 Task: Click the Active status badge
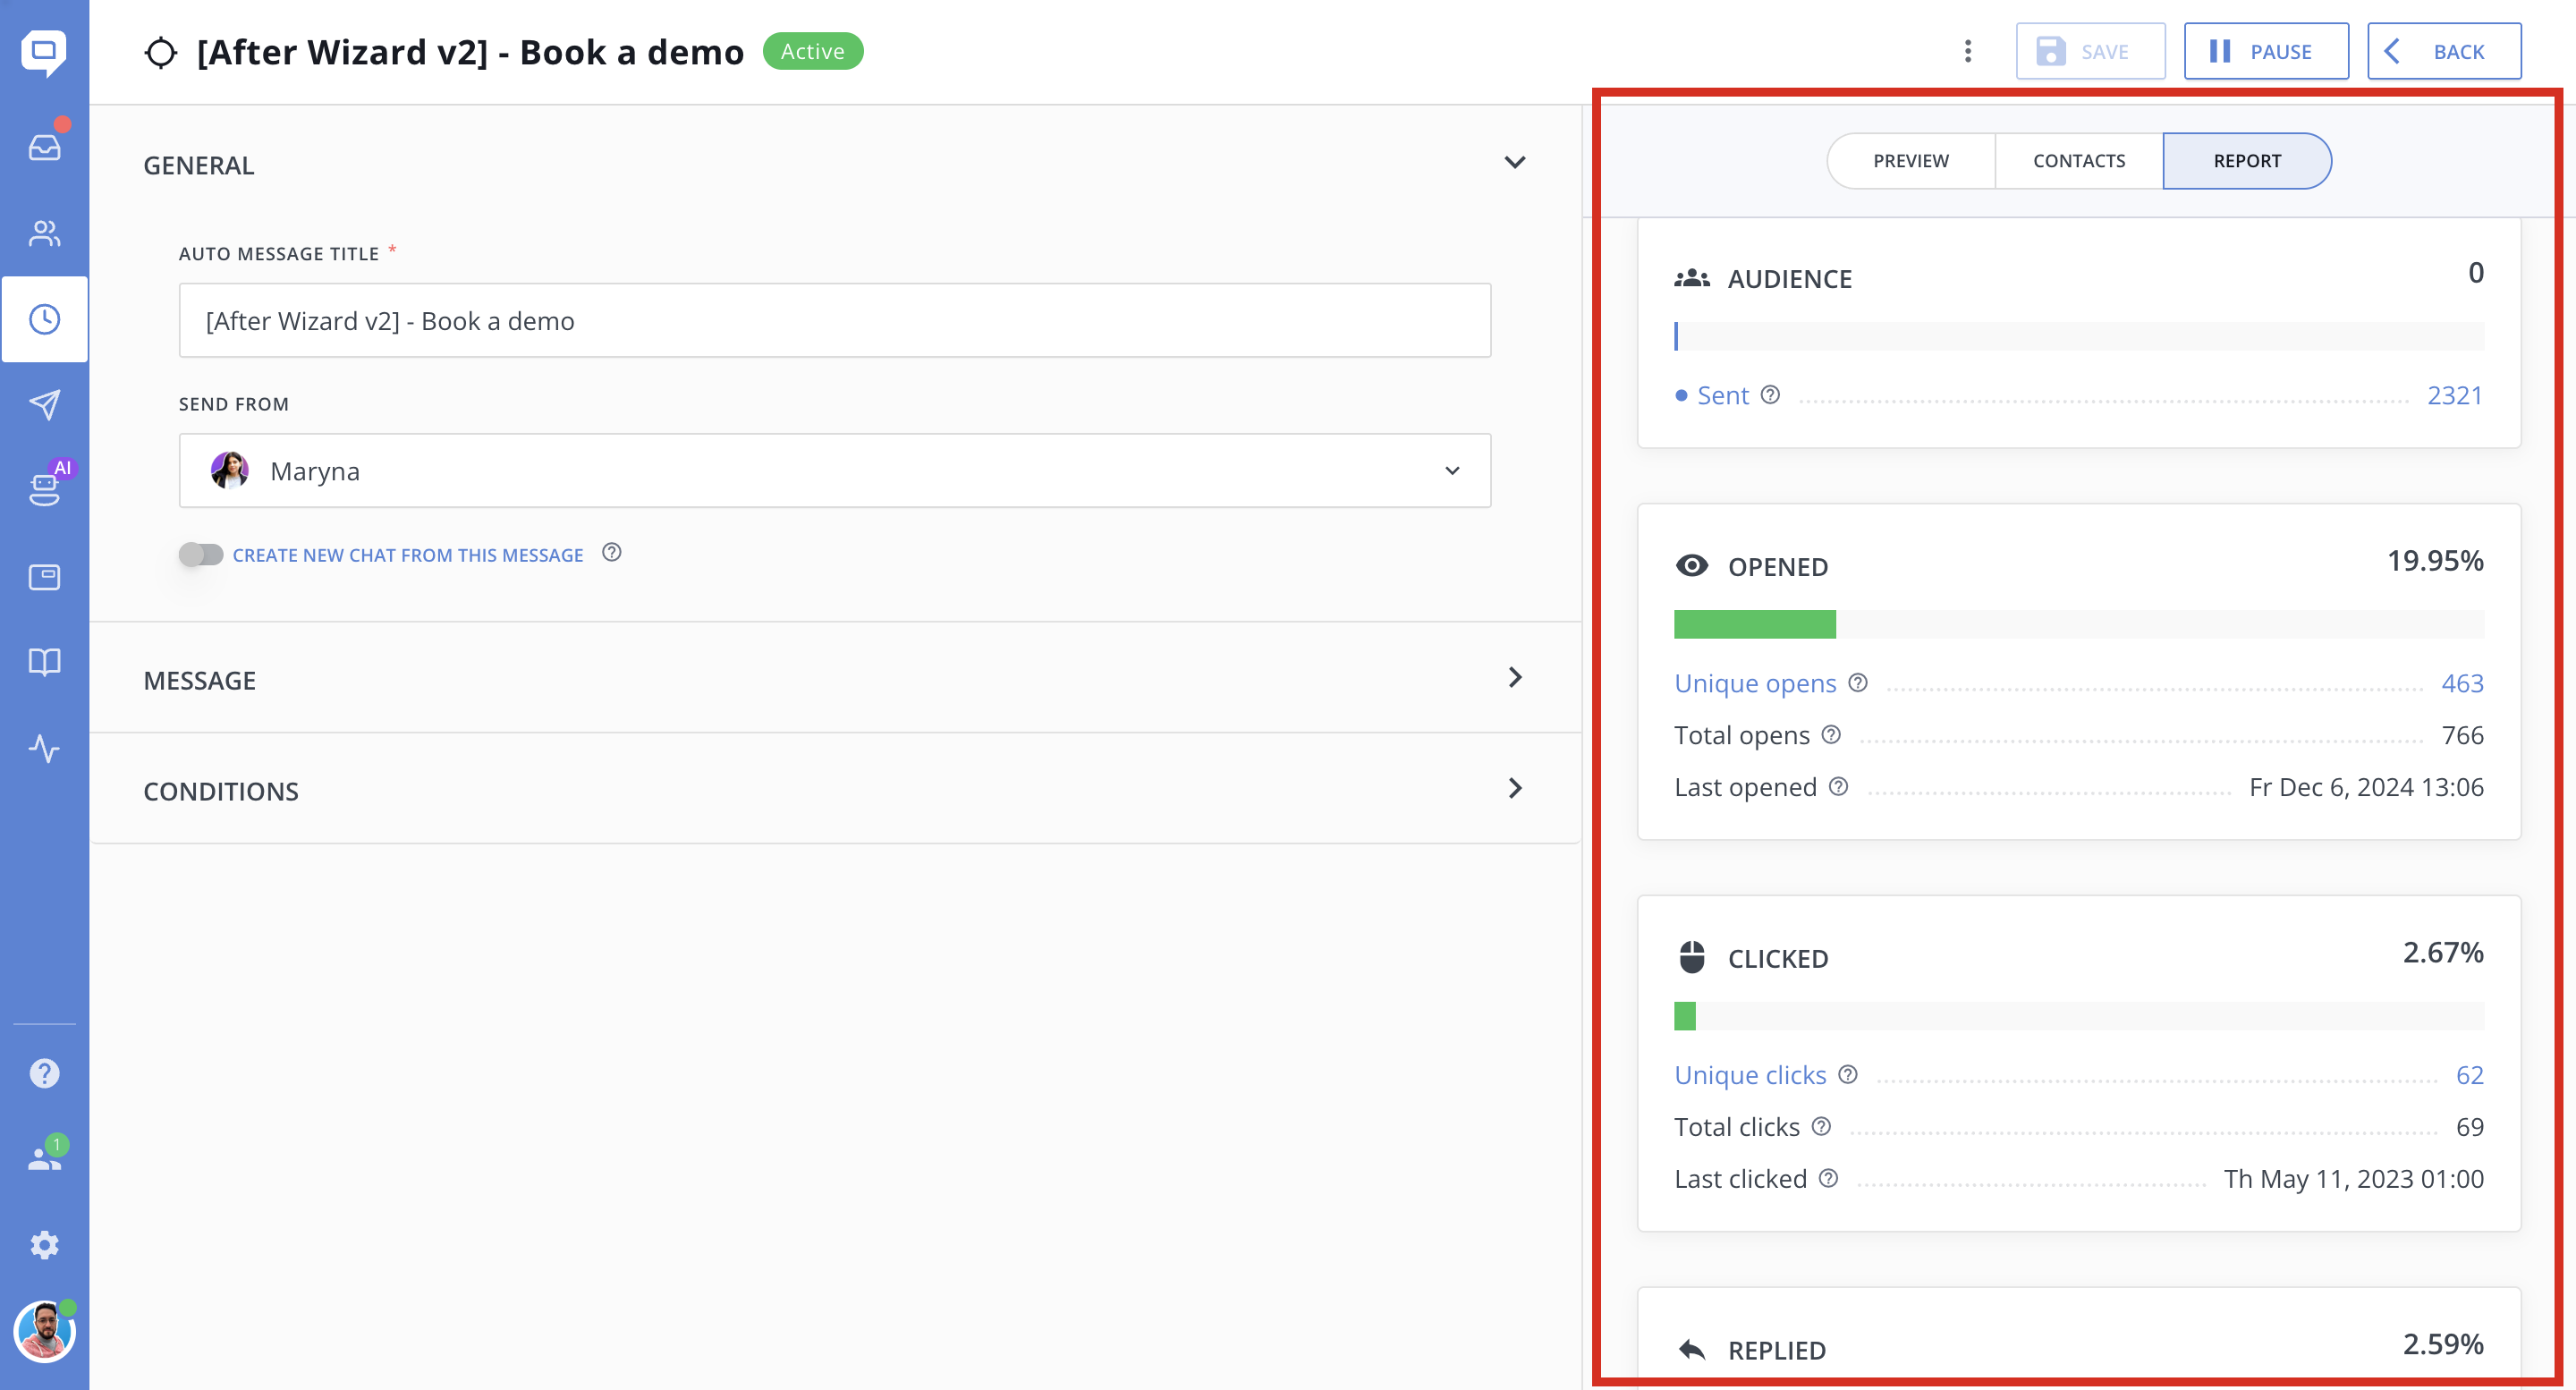pos(812,51)
